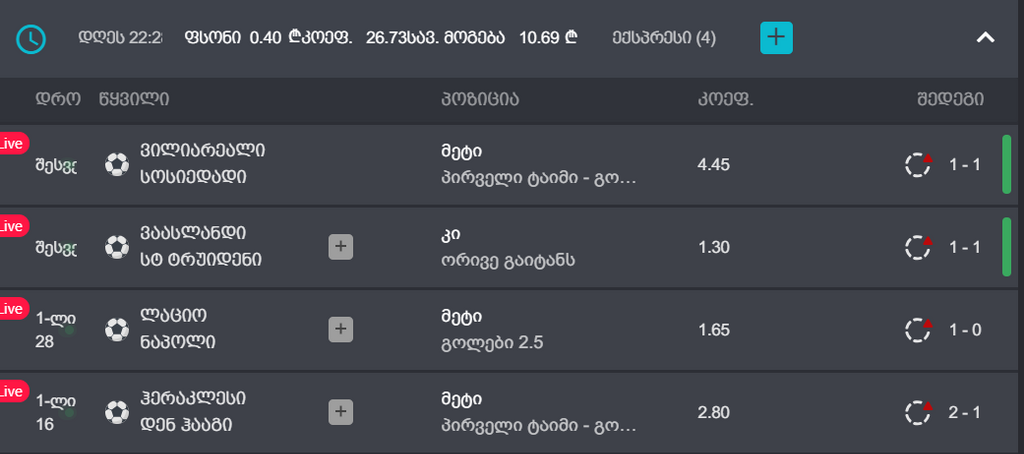Click pending status icon for ჰერაკლესი row

[x=918, y=411]
